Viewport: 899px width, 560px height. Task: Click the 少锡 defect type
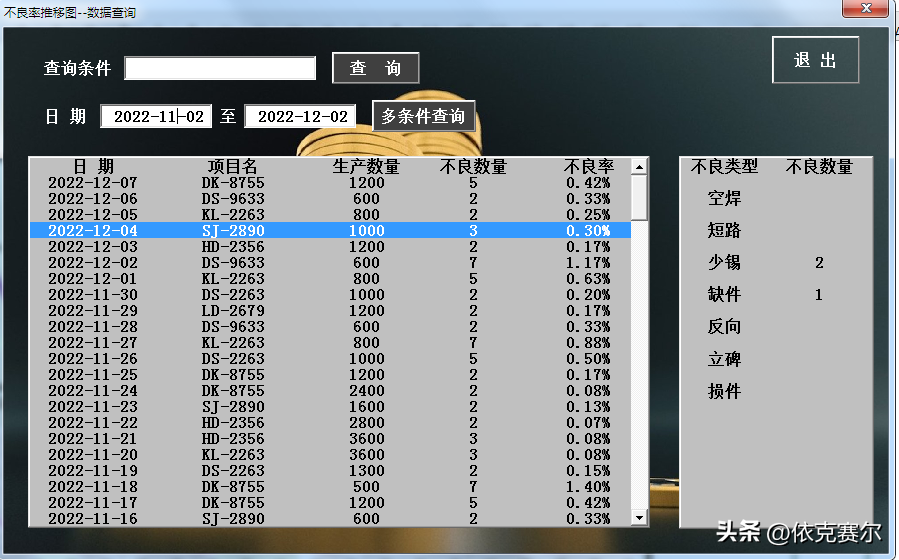(x=724, y=263)
